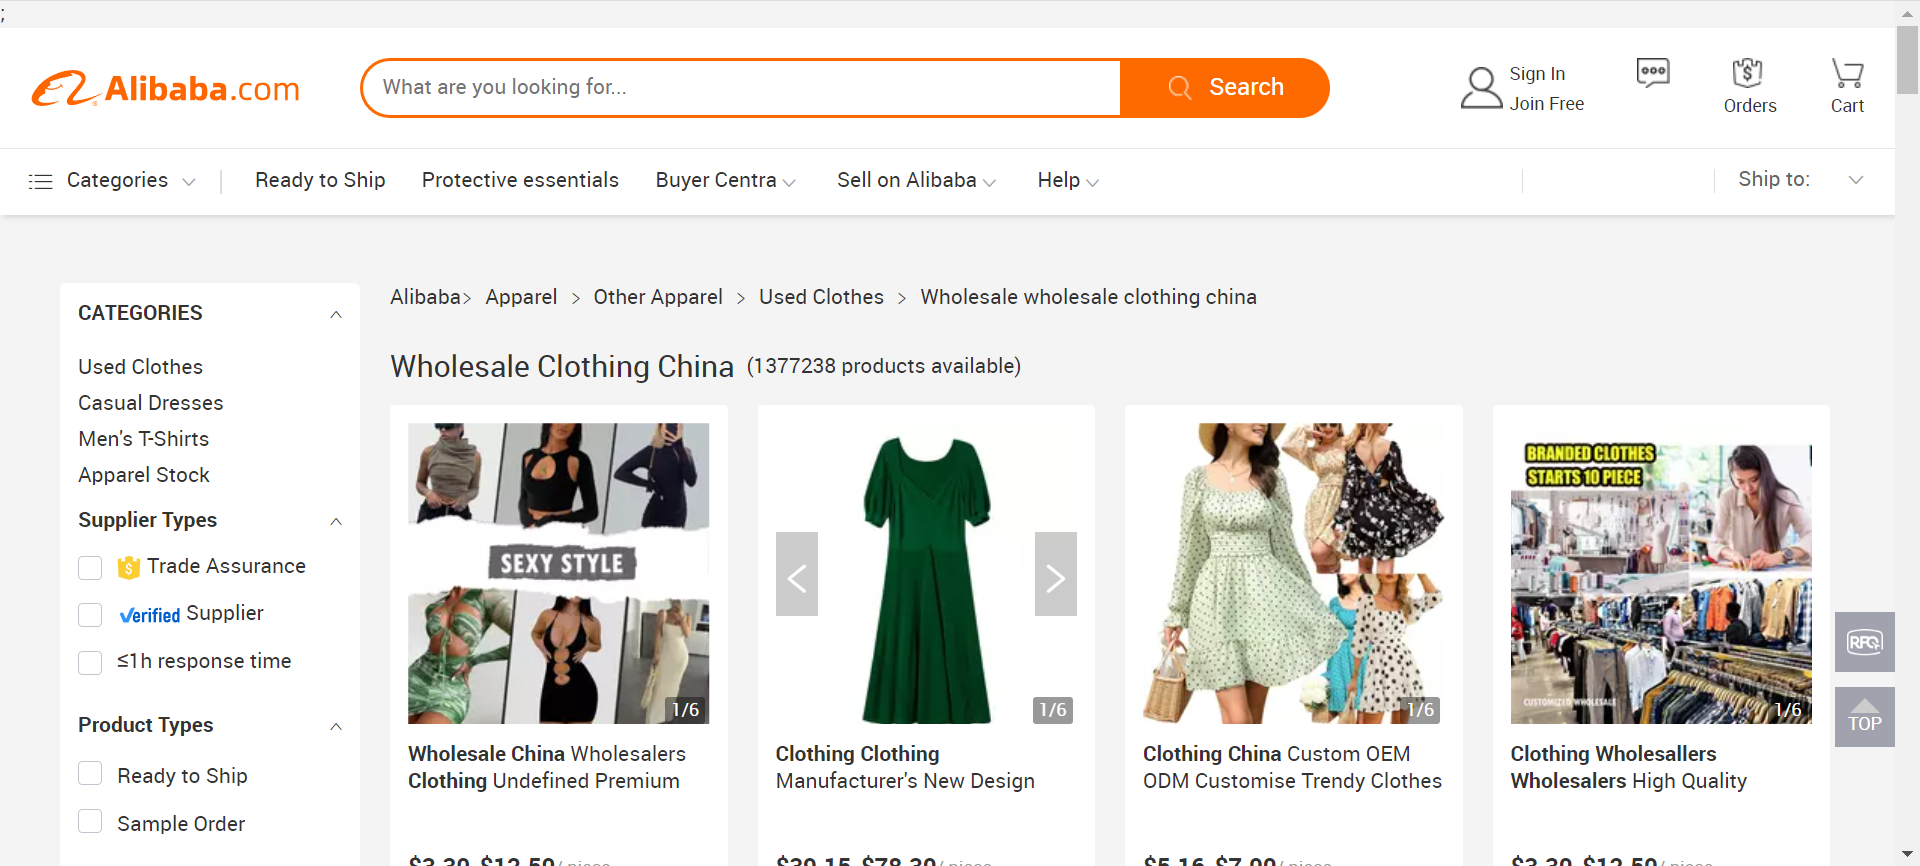Show next image of green dress

click(x=1055, y=574)
